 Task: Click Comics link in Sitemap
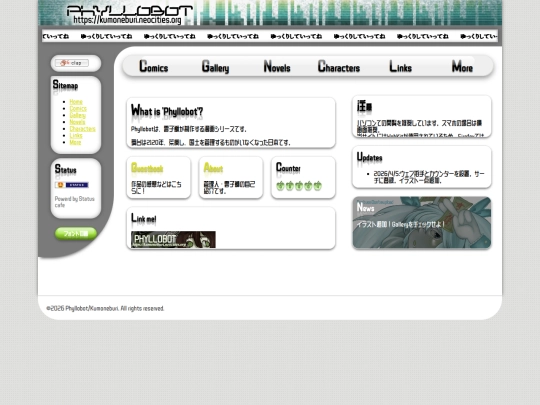(x=78, y=108)
